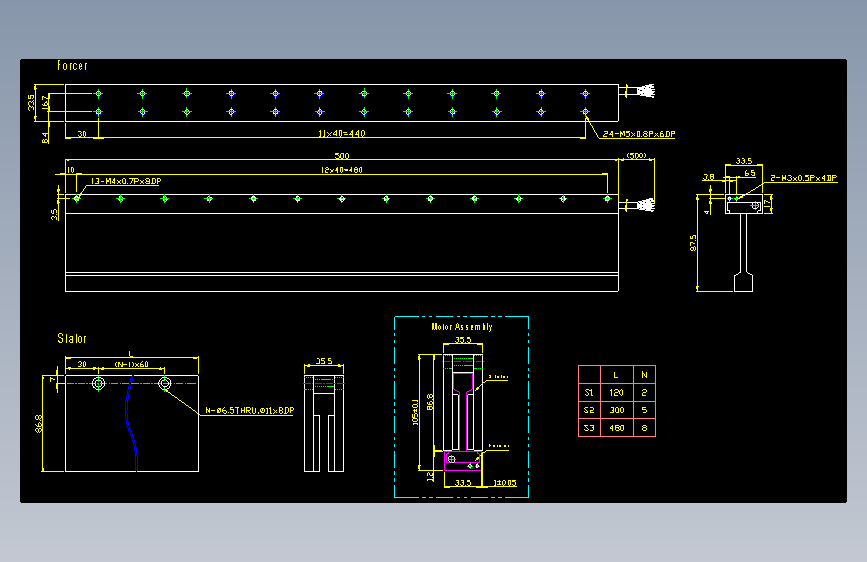Click the "300" table cell
The height and width of the screenshot is (562, 867).
[x=617, y=410]
